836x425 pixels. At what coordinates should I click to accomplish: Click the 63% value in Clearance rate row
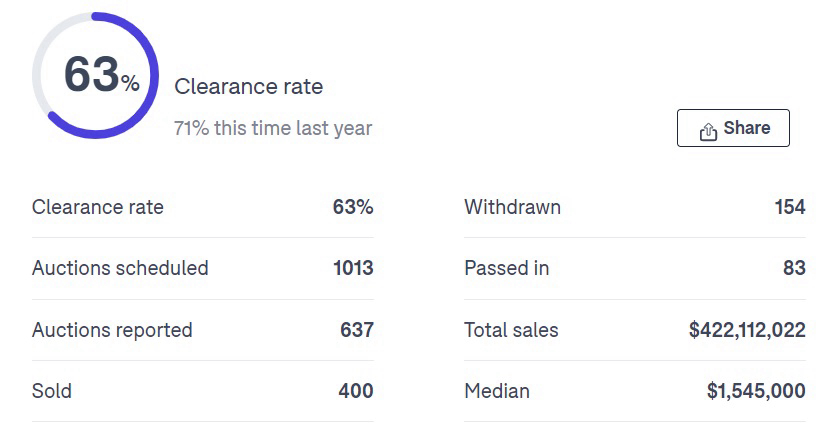click(x=353, y=207)
